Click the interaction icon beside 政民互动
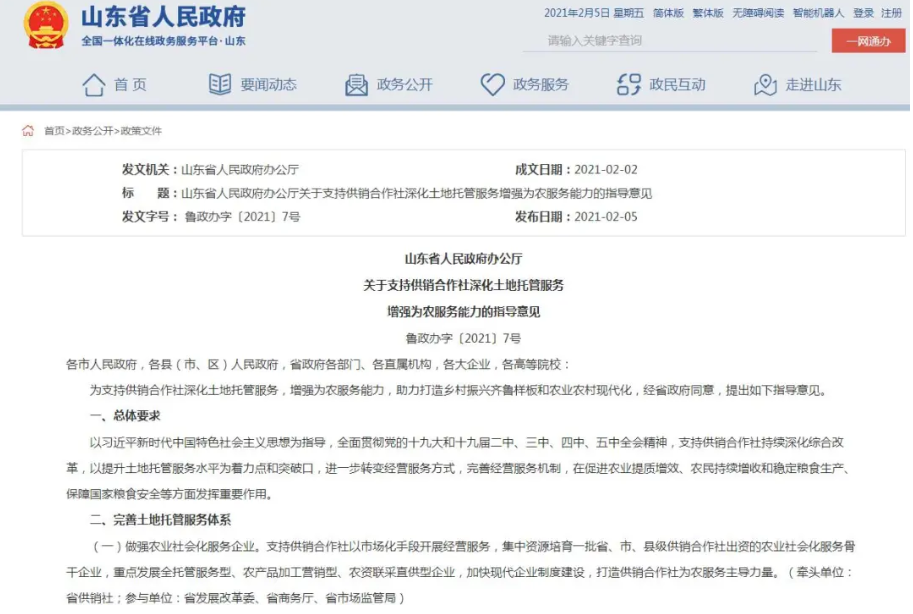 pyautogui.click(x=628, y=84)
